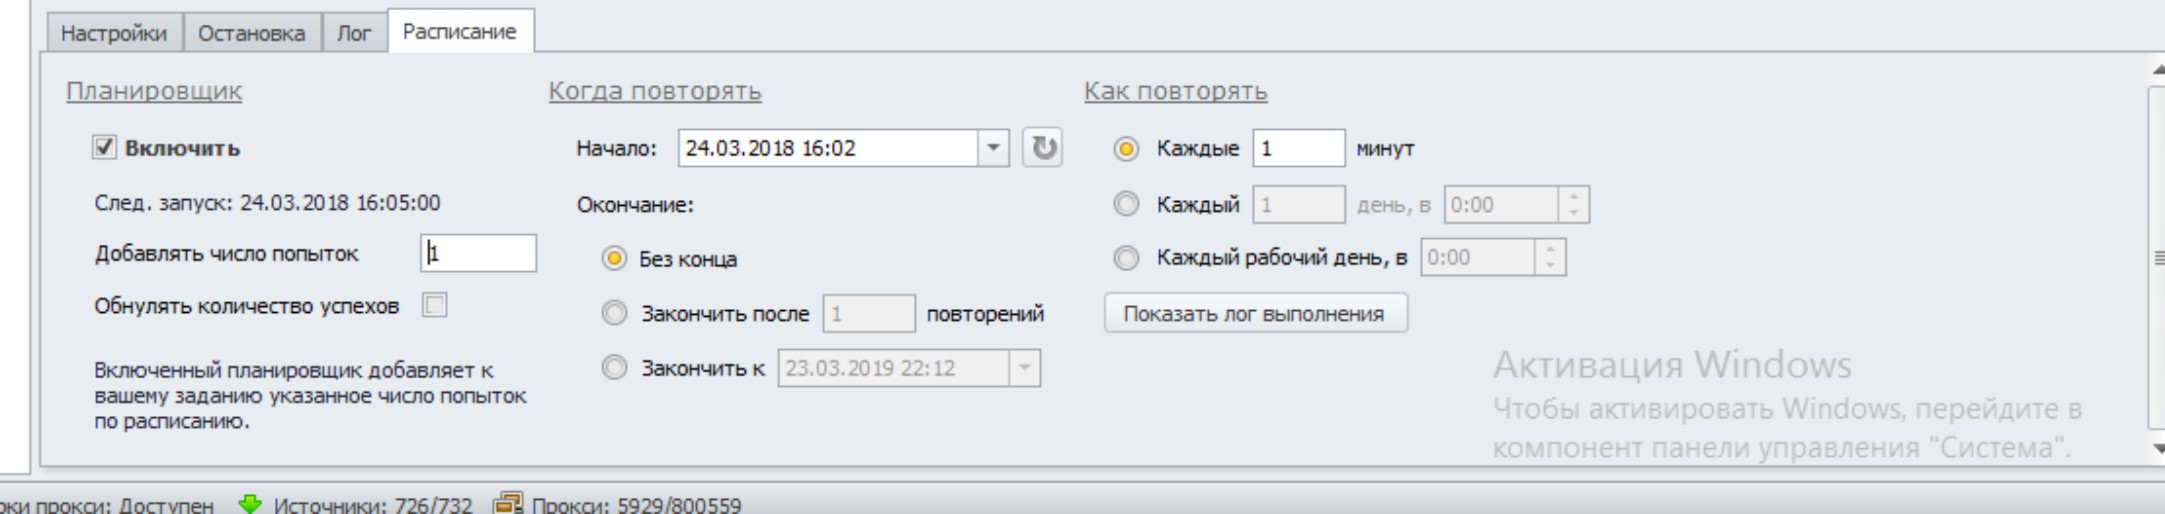Click the proxy list icon beside Прокси
The height and width of the screenshot is (514, 2165).
[508, 504]
